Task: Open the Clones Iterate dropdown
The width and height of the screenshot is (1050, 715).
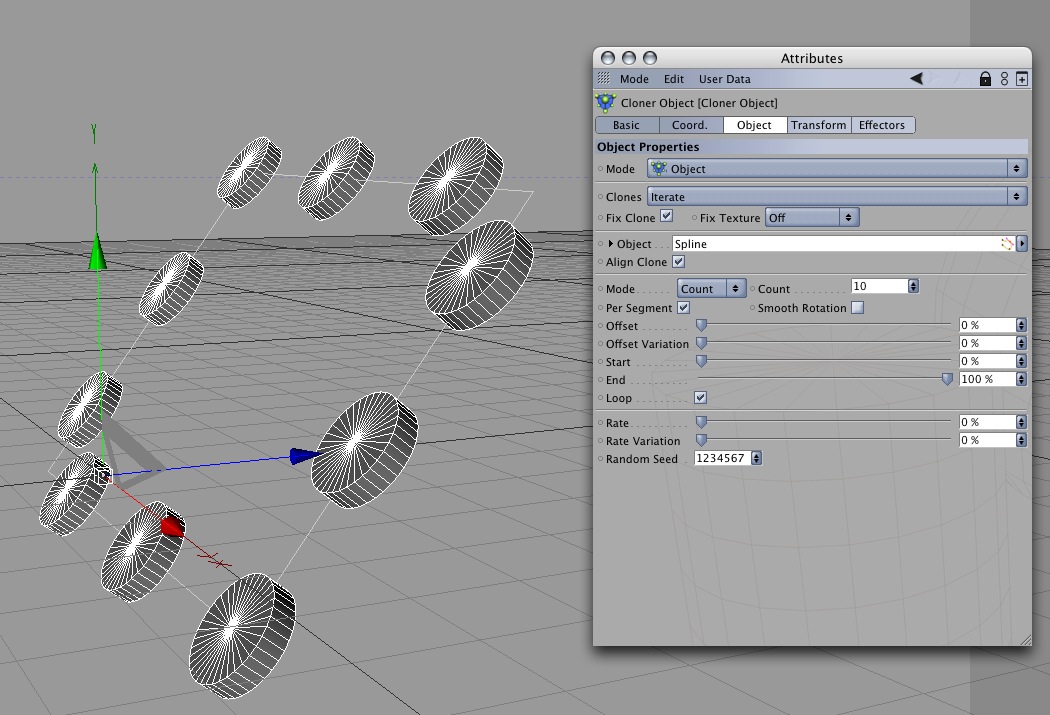Action: 837,197
